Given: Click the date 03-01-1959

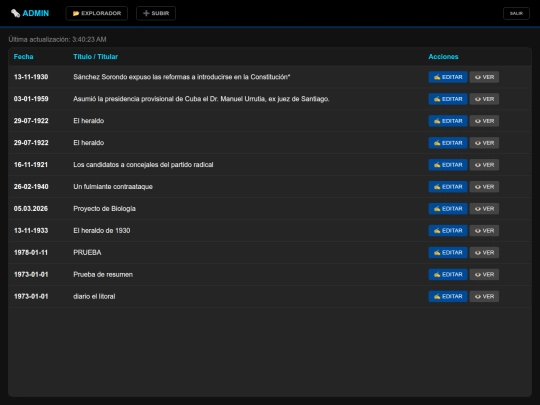Looking at the screenshot, I should tap(31, 99).
